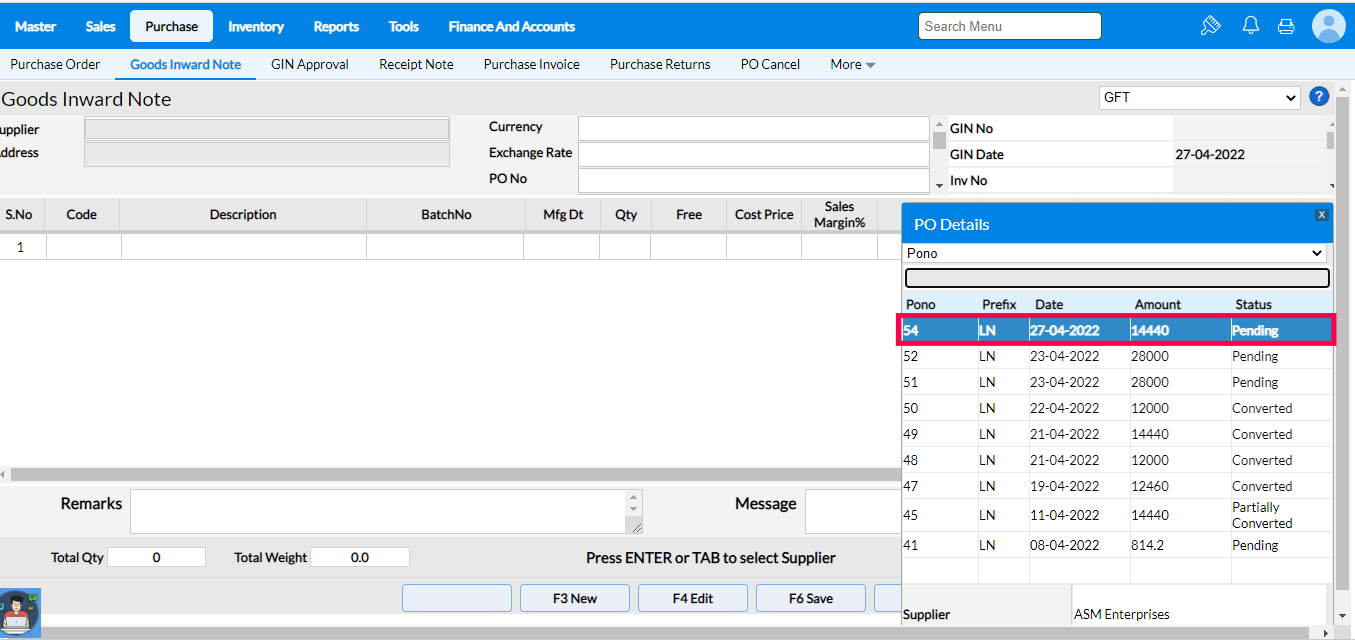Click the F6 Save button
The image size is (1355, 640).
tap(810, 598)
